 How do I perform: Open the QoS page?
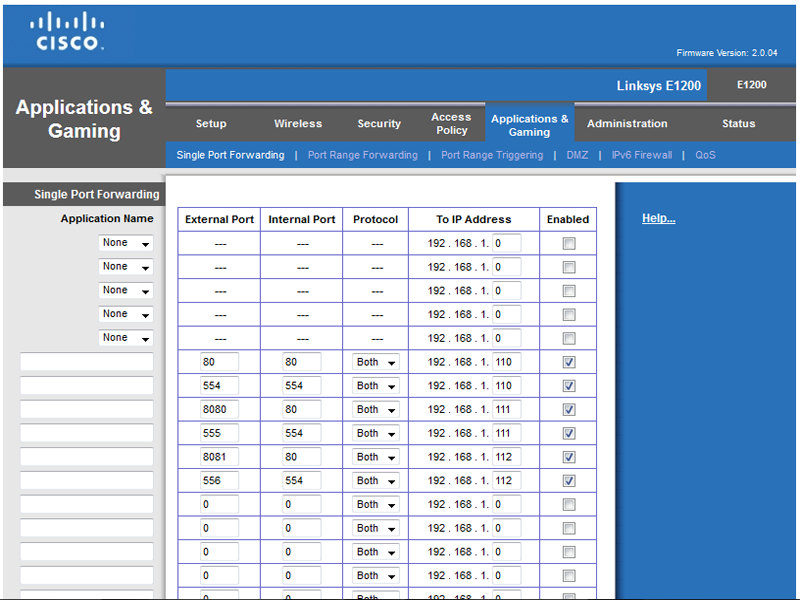(705, 155)
